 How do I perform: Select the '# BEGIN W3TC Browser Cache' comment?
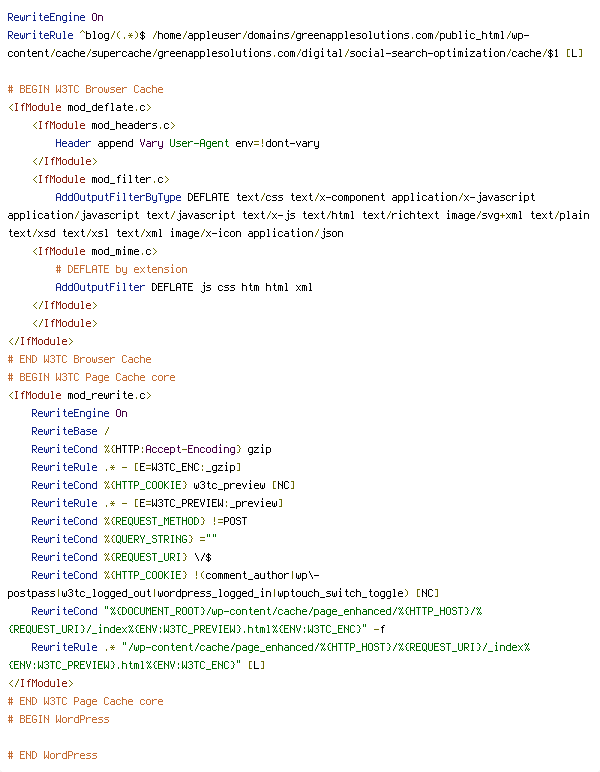click(x=85, y=89)
